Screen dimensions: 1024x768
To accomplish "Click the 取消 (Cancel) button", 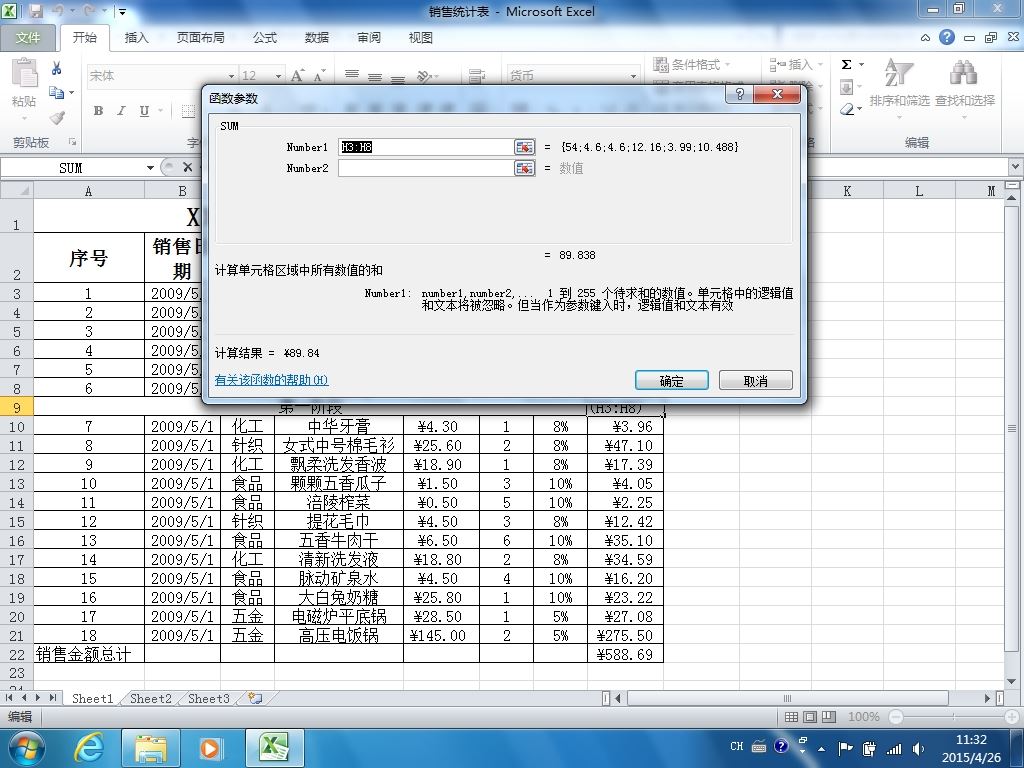I will pos(756,381).
